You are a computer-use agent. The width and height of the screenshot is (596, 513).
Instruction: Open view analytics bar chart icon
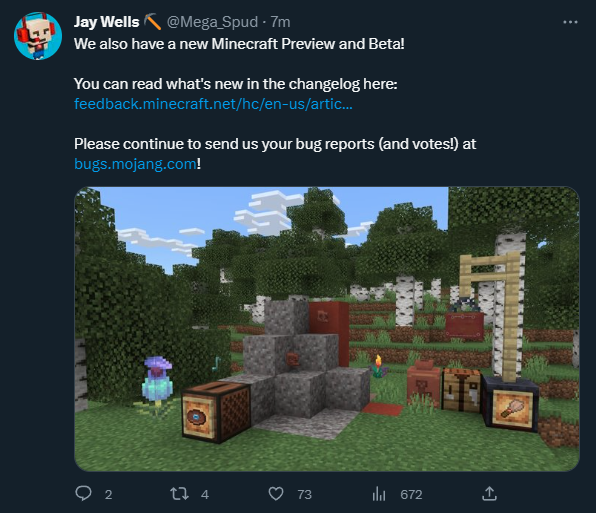click(x=379, y=494)
